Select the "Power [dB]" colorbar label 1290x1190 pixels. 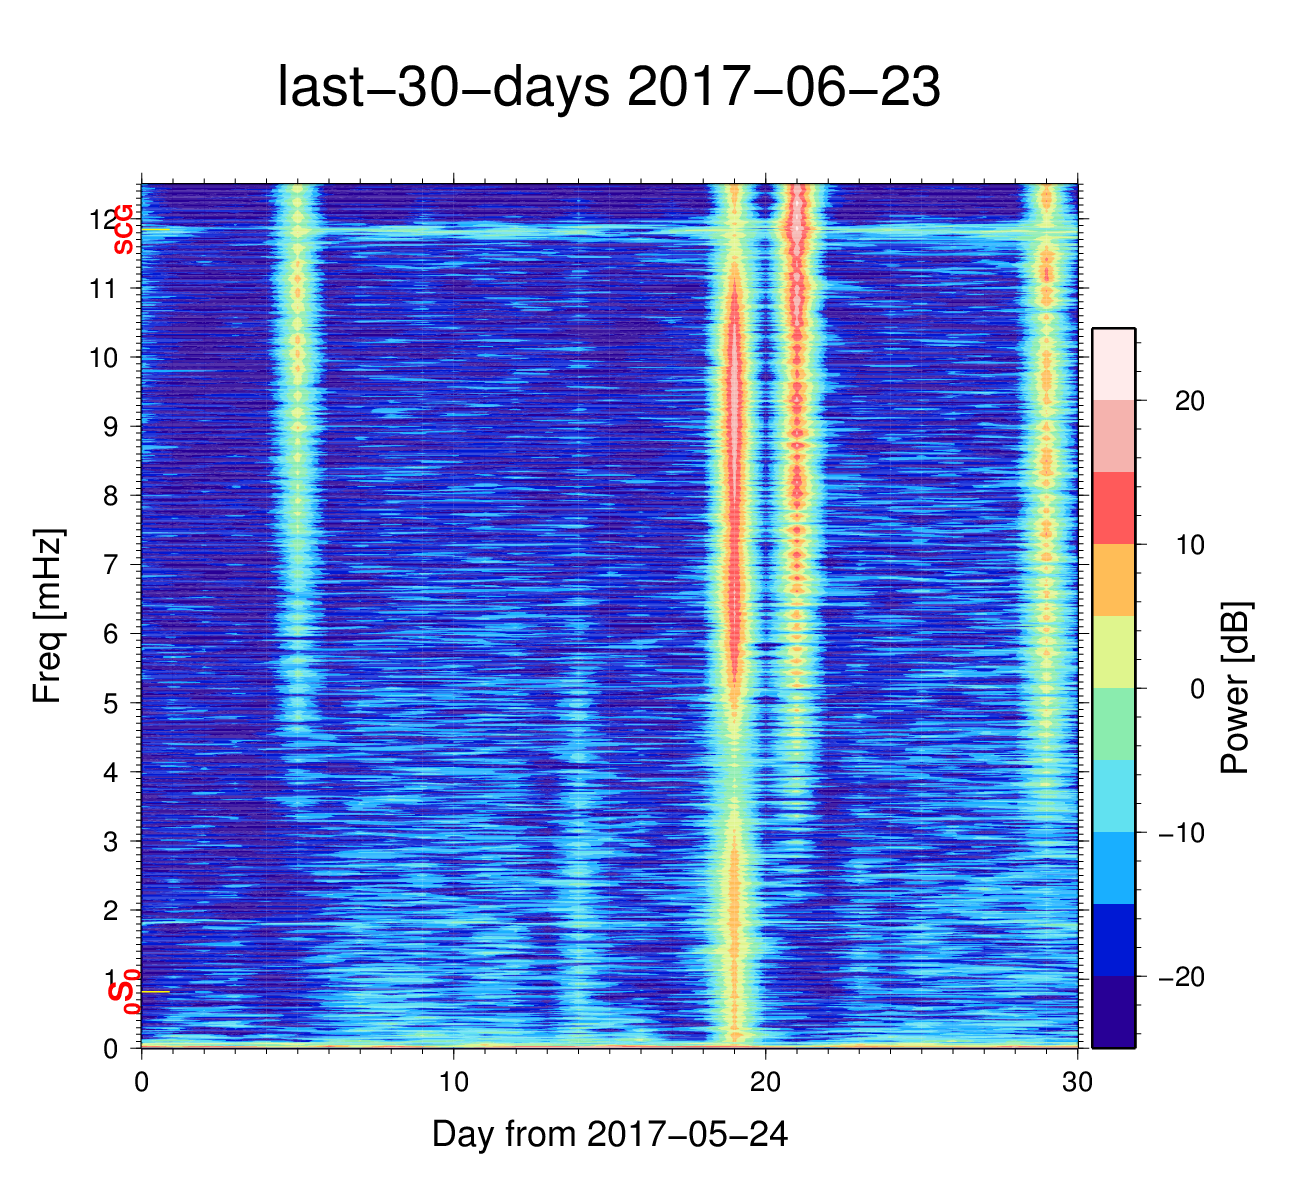pyautogui.click(x=1236, y=688)
